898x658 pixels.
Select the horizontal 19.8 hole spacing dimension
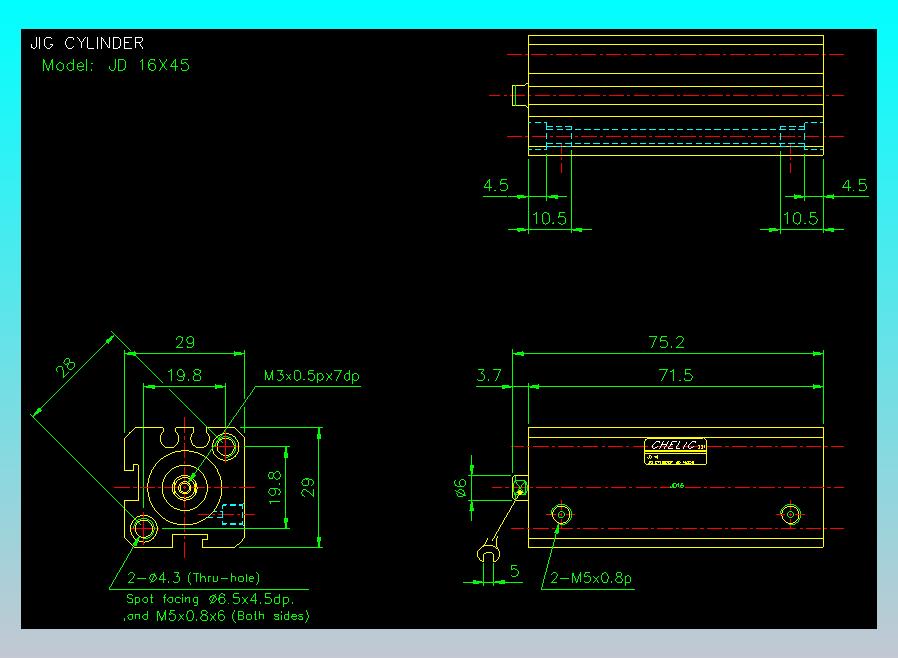click(x=184, y=375)
